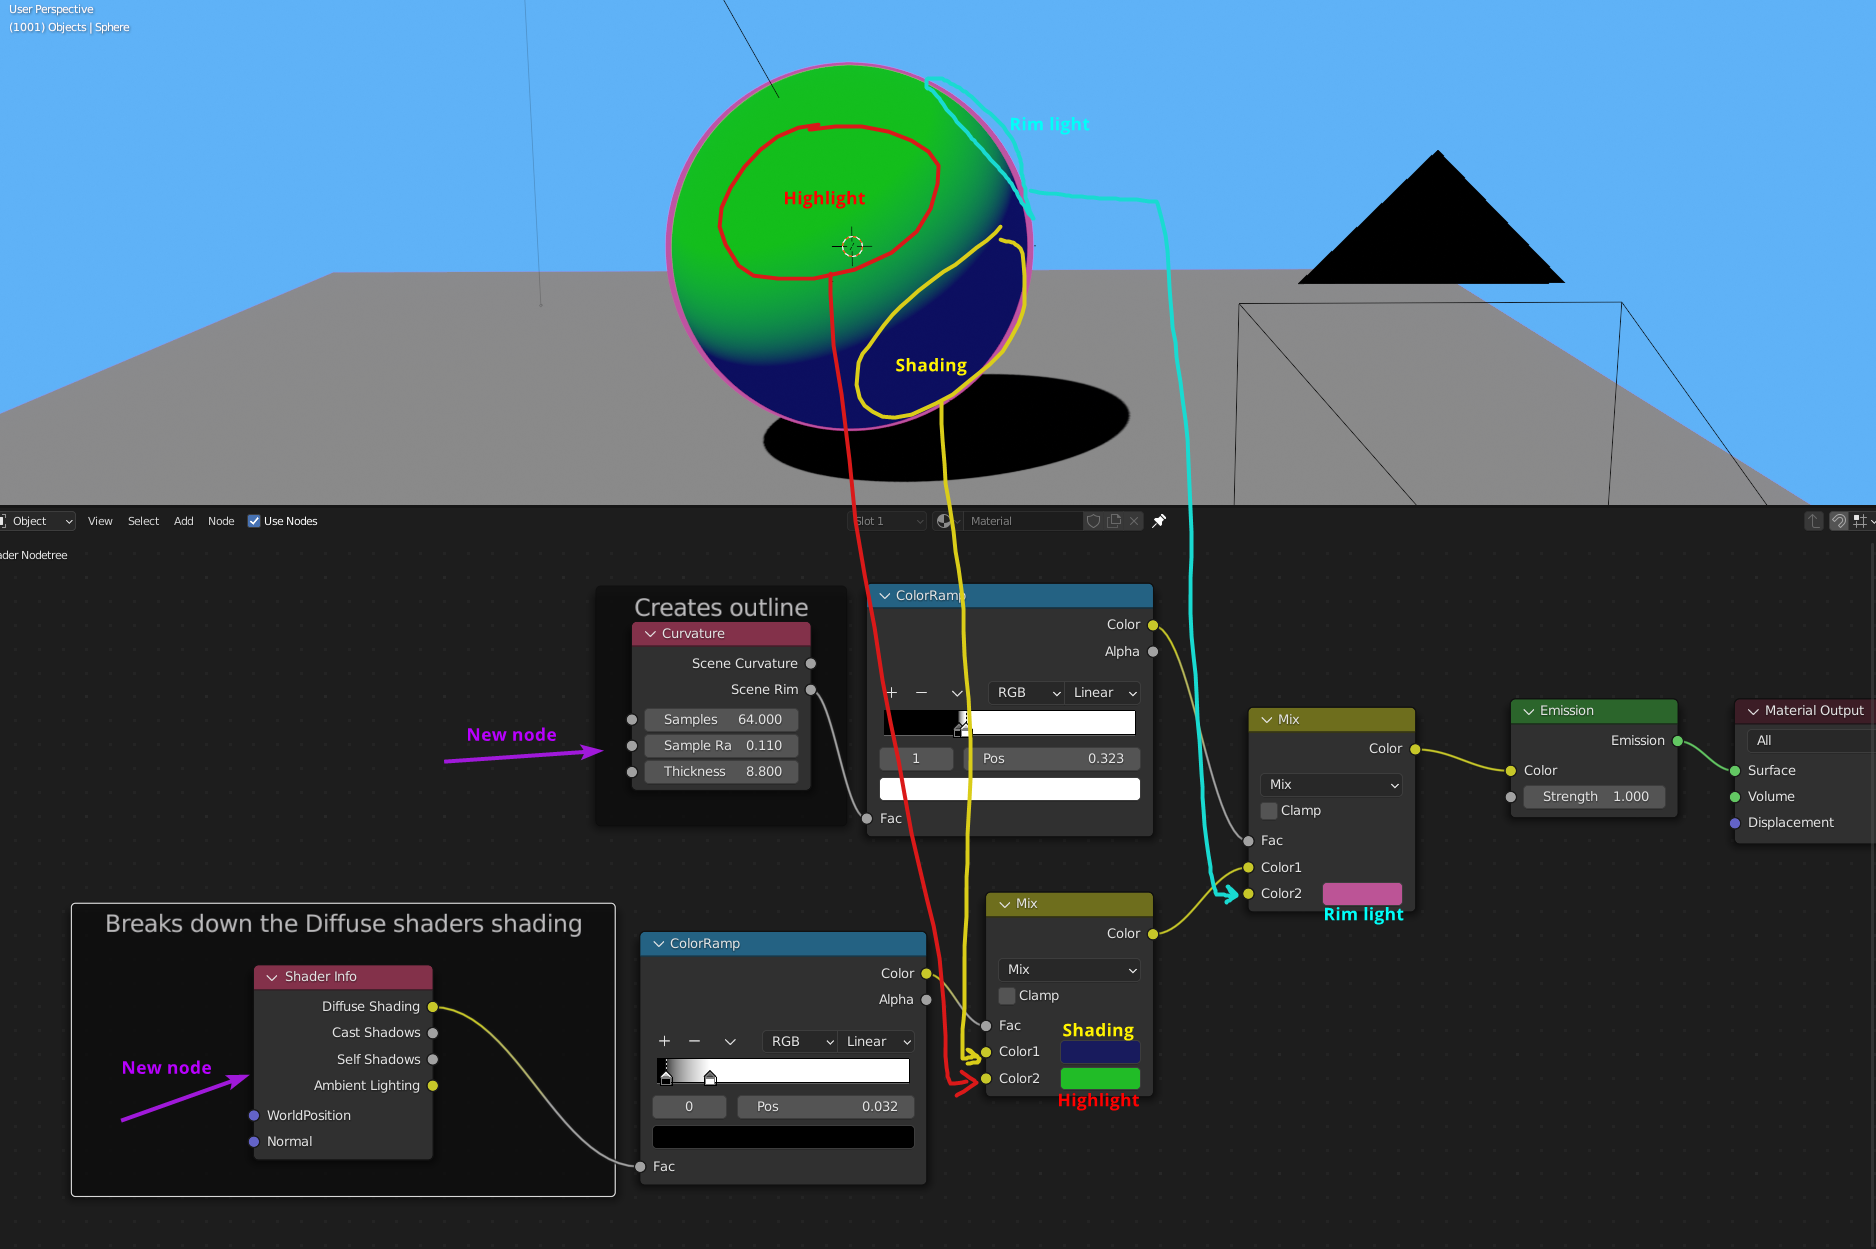Image resolution: width=1876 pixels, height=1249 pixels.
Task: Open the Node menu
Action: [220, 521]
